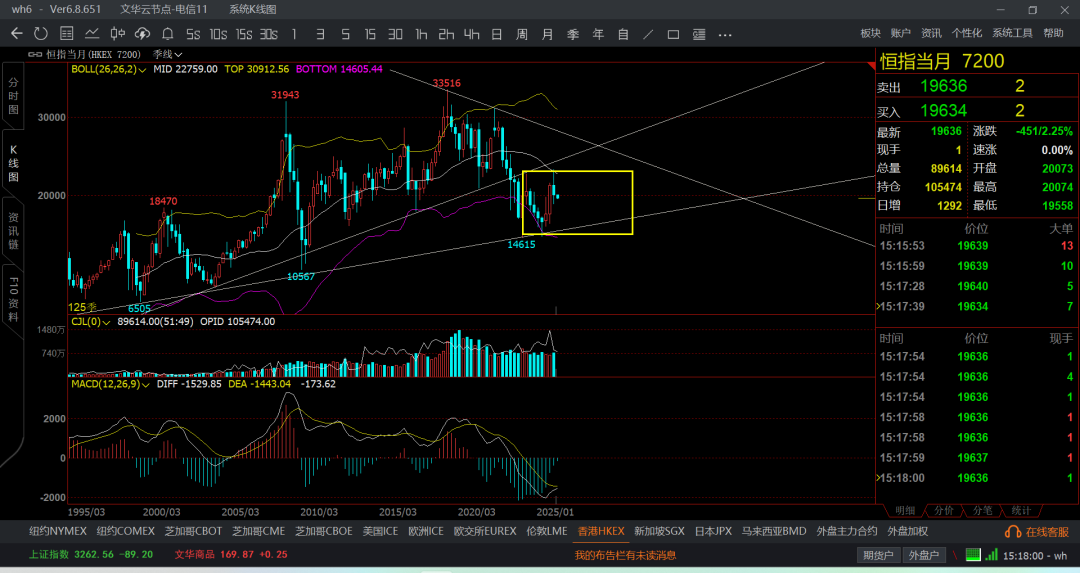Select the 纽约COMEX exchange tab
1080x573 pixels.
coord(125,531)
